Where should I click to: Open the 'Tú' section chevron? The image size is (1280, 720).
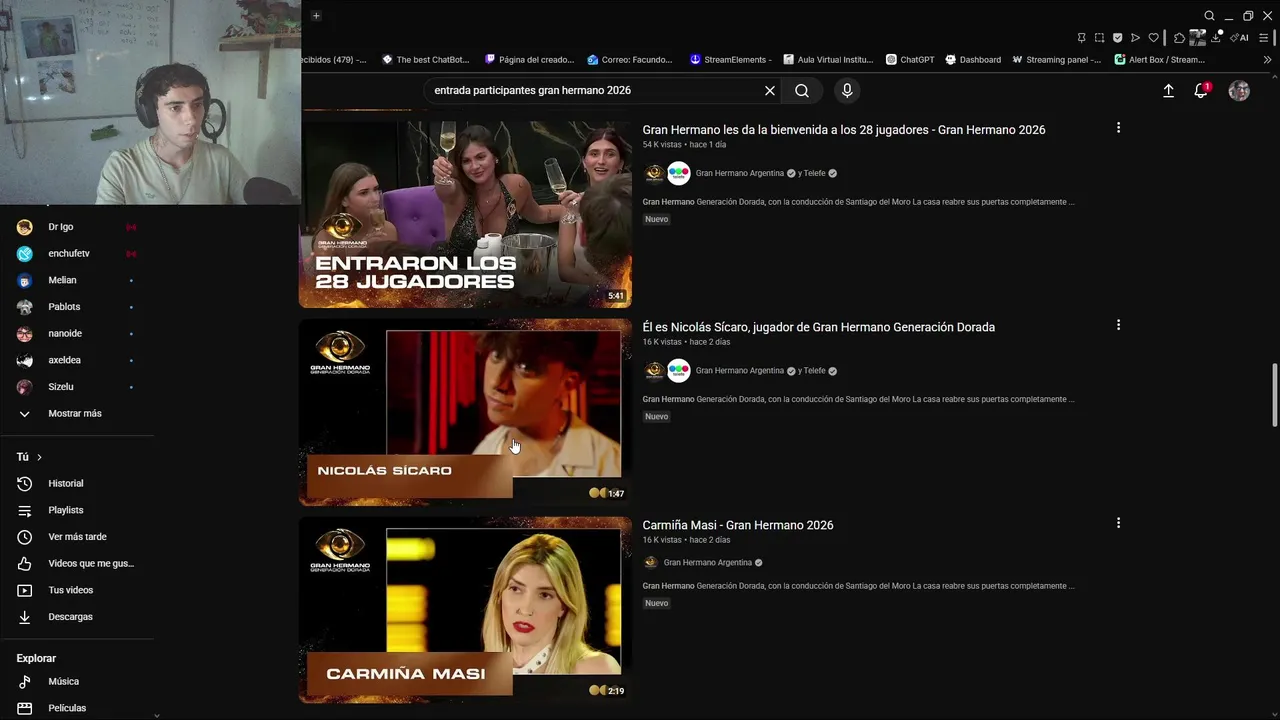[39, 457]
